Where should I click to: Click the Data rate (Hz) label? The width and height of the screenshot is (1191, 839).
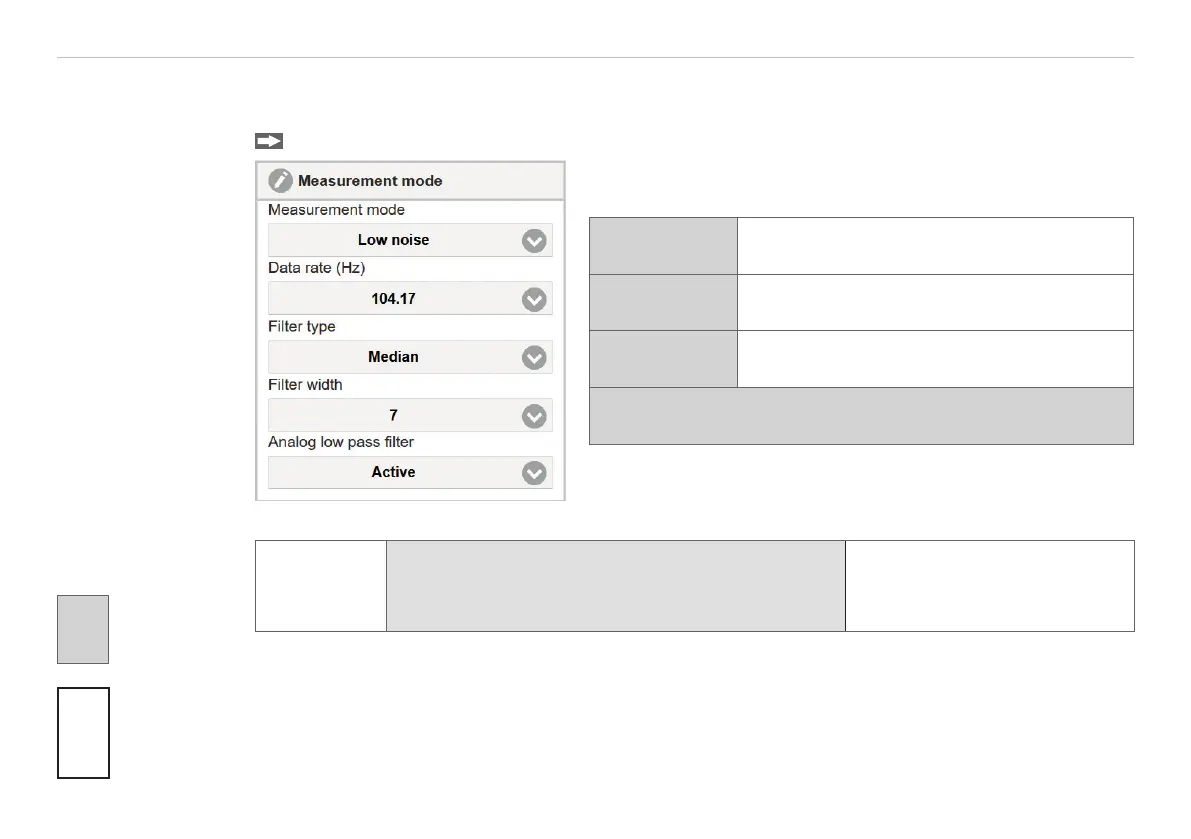(x=317, y=268)
